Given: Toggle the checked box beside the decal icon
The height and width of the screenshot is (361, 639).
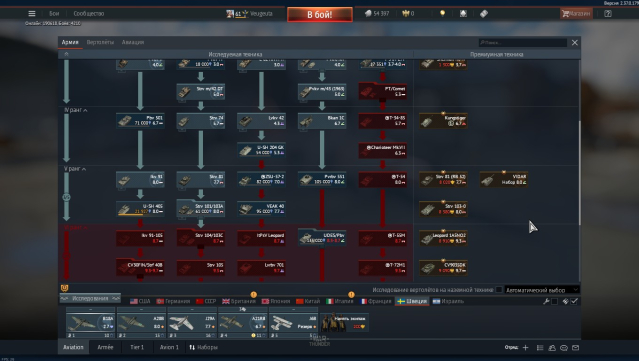Looking at the screenshot, I should click(574, 301).
